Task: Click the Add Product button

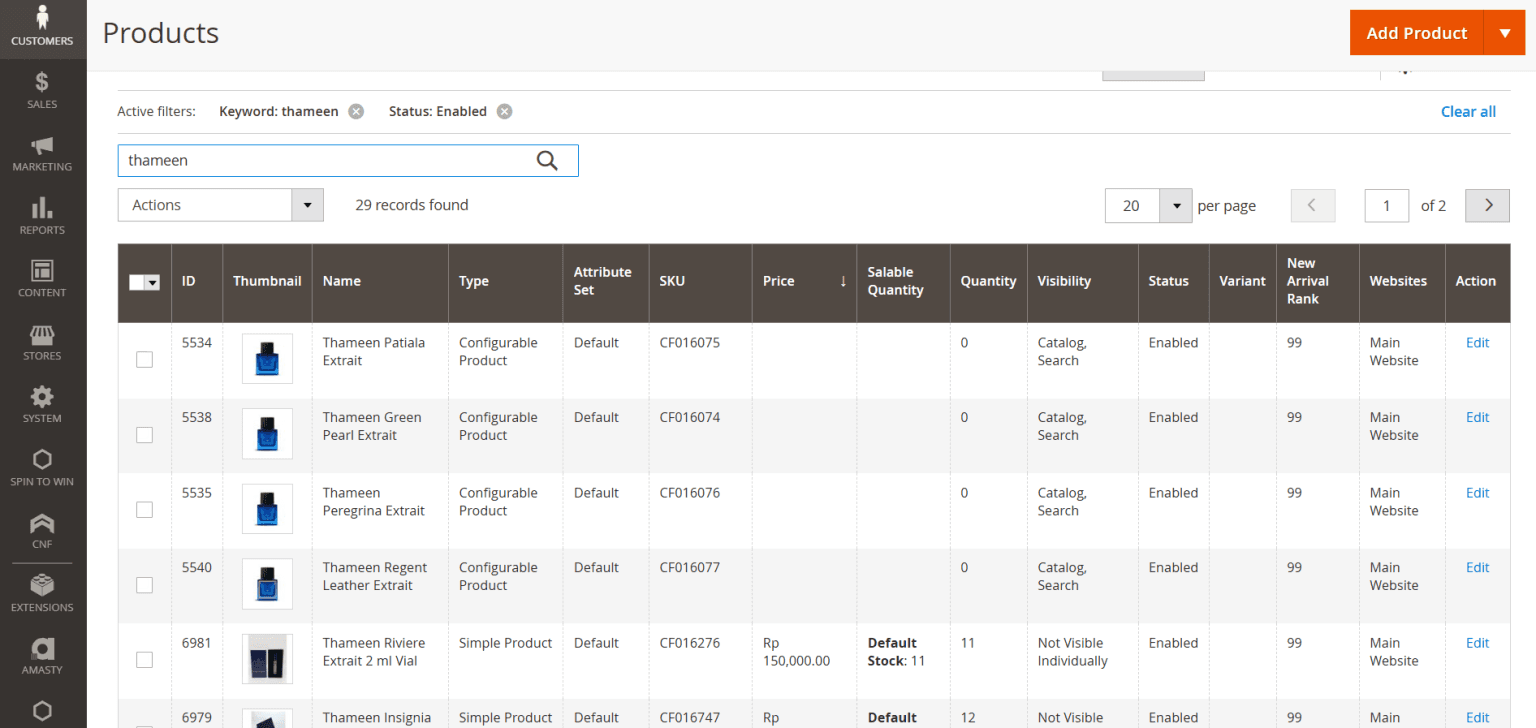Action: (x=1417, y=33)
